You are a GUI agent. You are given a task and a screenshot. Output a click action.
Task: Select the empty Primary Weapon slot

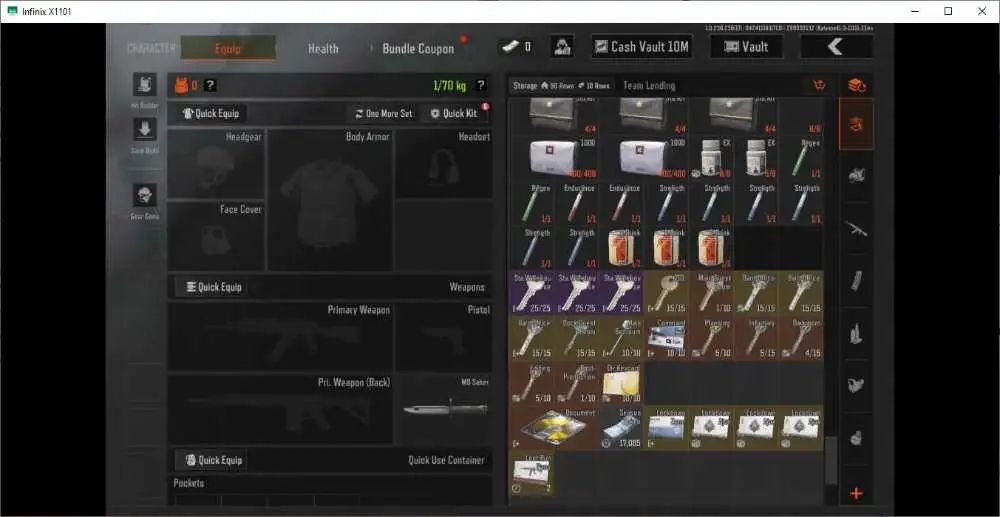[x=280, y=336]
